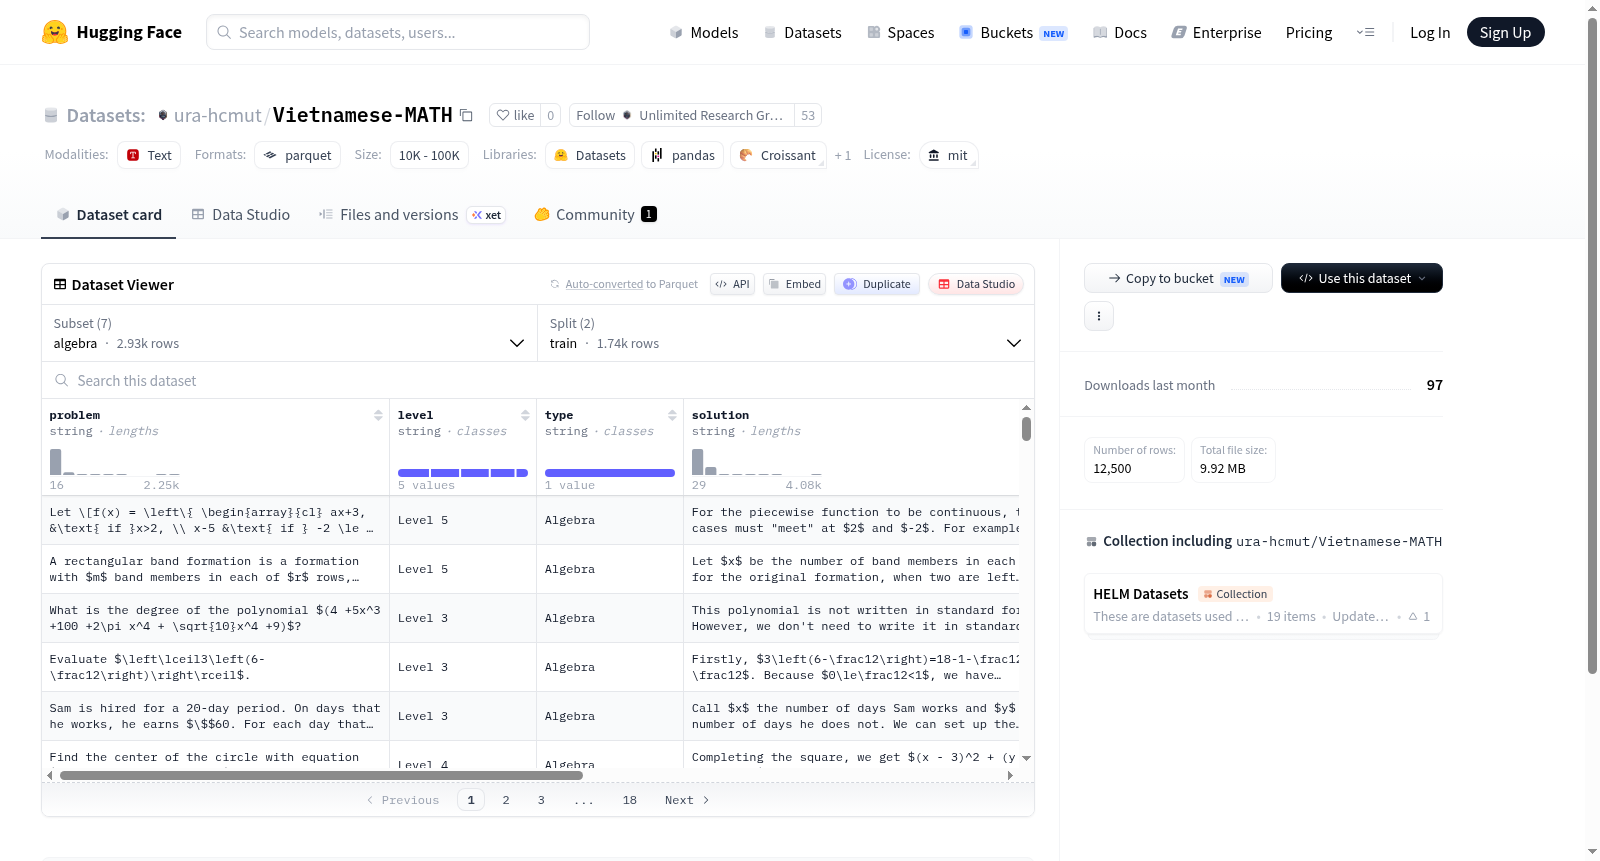
Task: Open the three-dot more options button
Action: tap(1099, 316)
